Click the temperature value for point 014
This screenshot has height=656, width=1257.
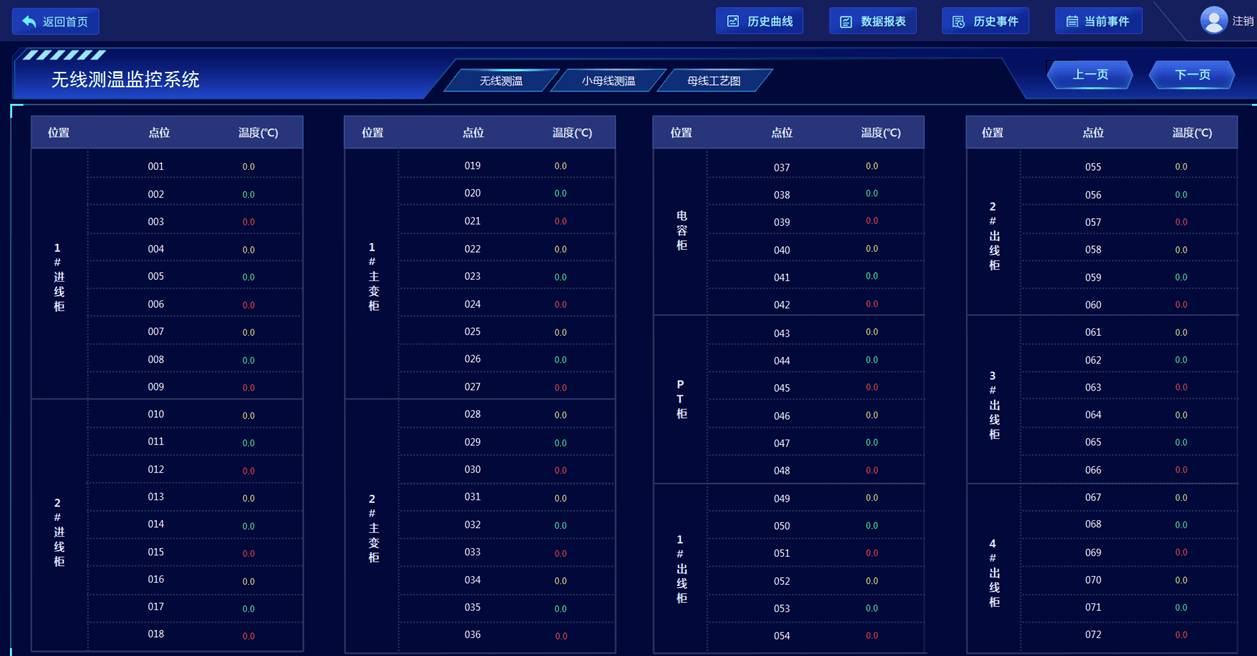[x=249, y=526]
